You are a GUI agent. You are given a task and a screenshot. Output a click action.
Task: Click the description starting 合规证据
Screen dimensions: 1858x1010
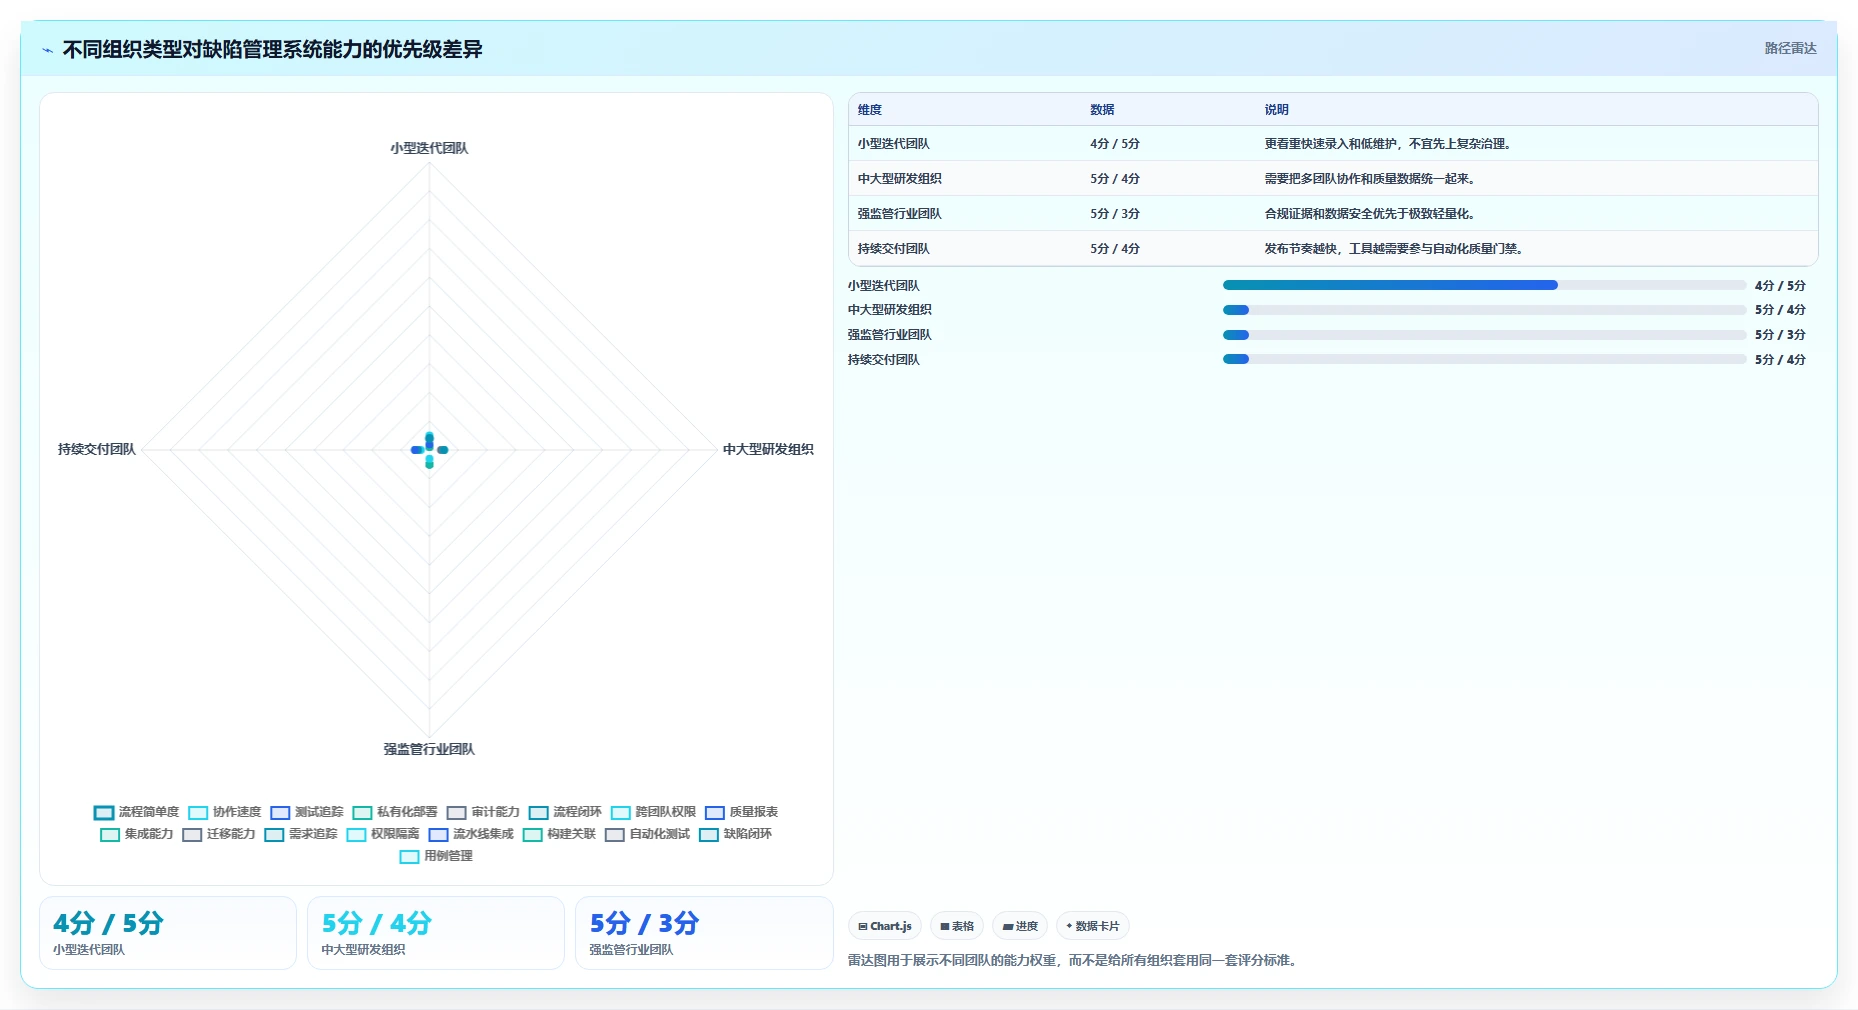1371,214
